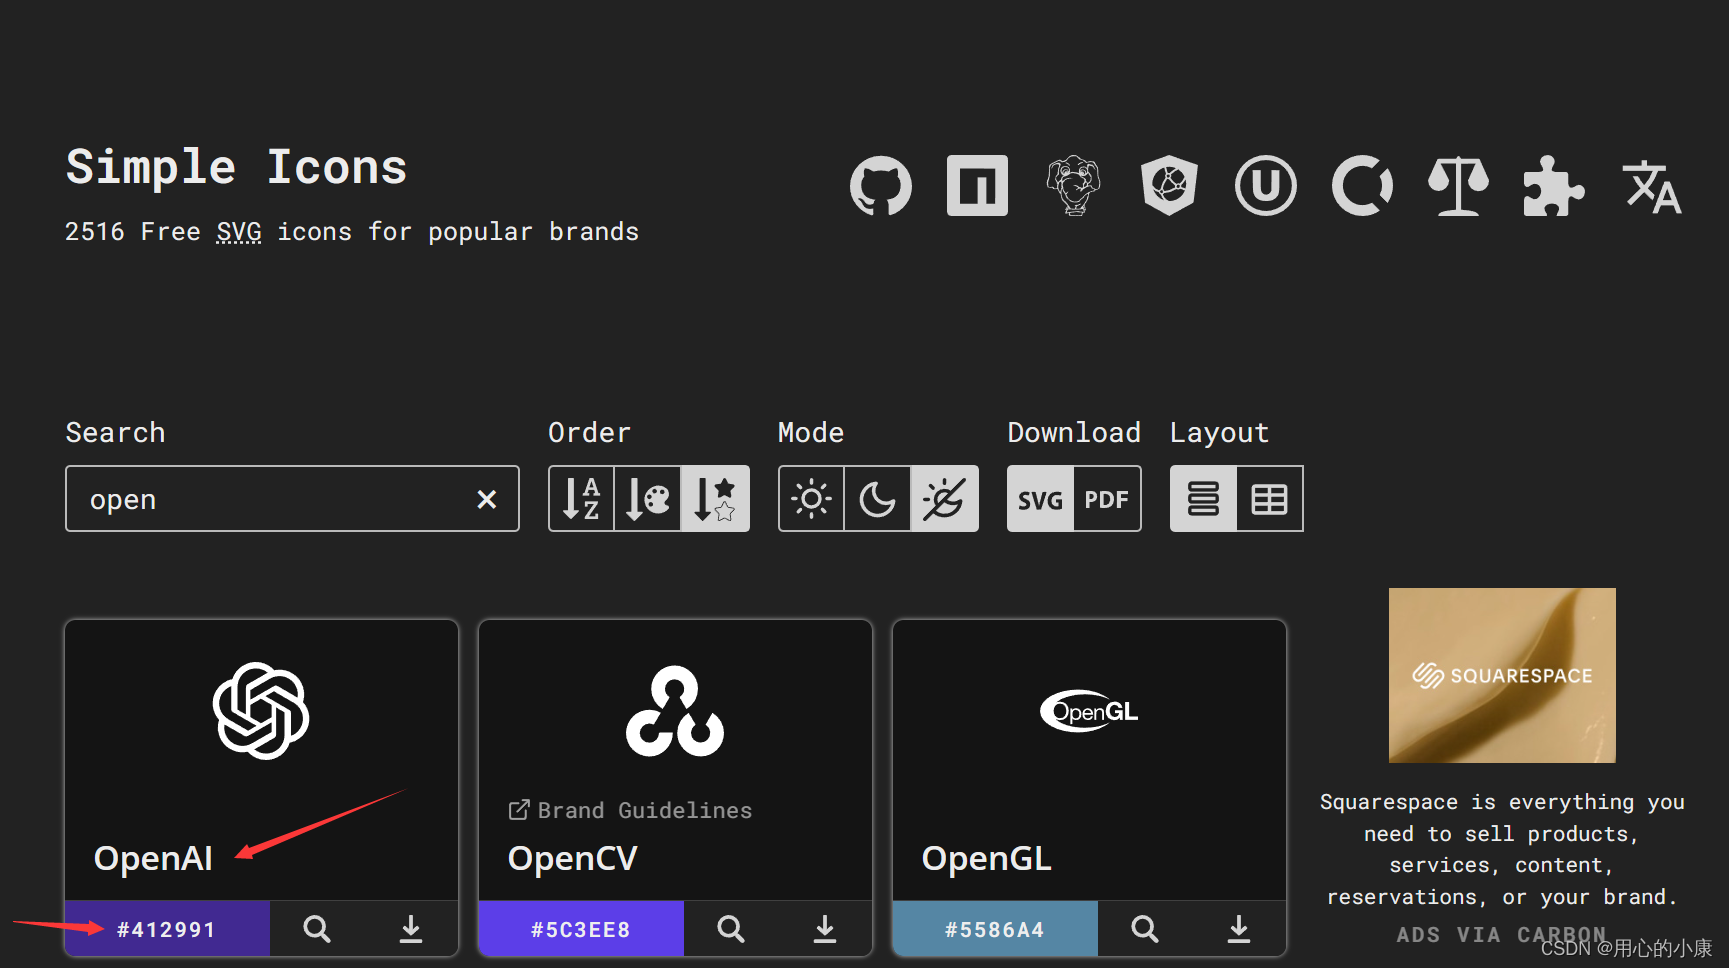Copy OpenGL color #5586A4
Viewport: 1729px width, 968px height.
[x=995, y=929]
